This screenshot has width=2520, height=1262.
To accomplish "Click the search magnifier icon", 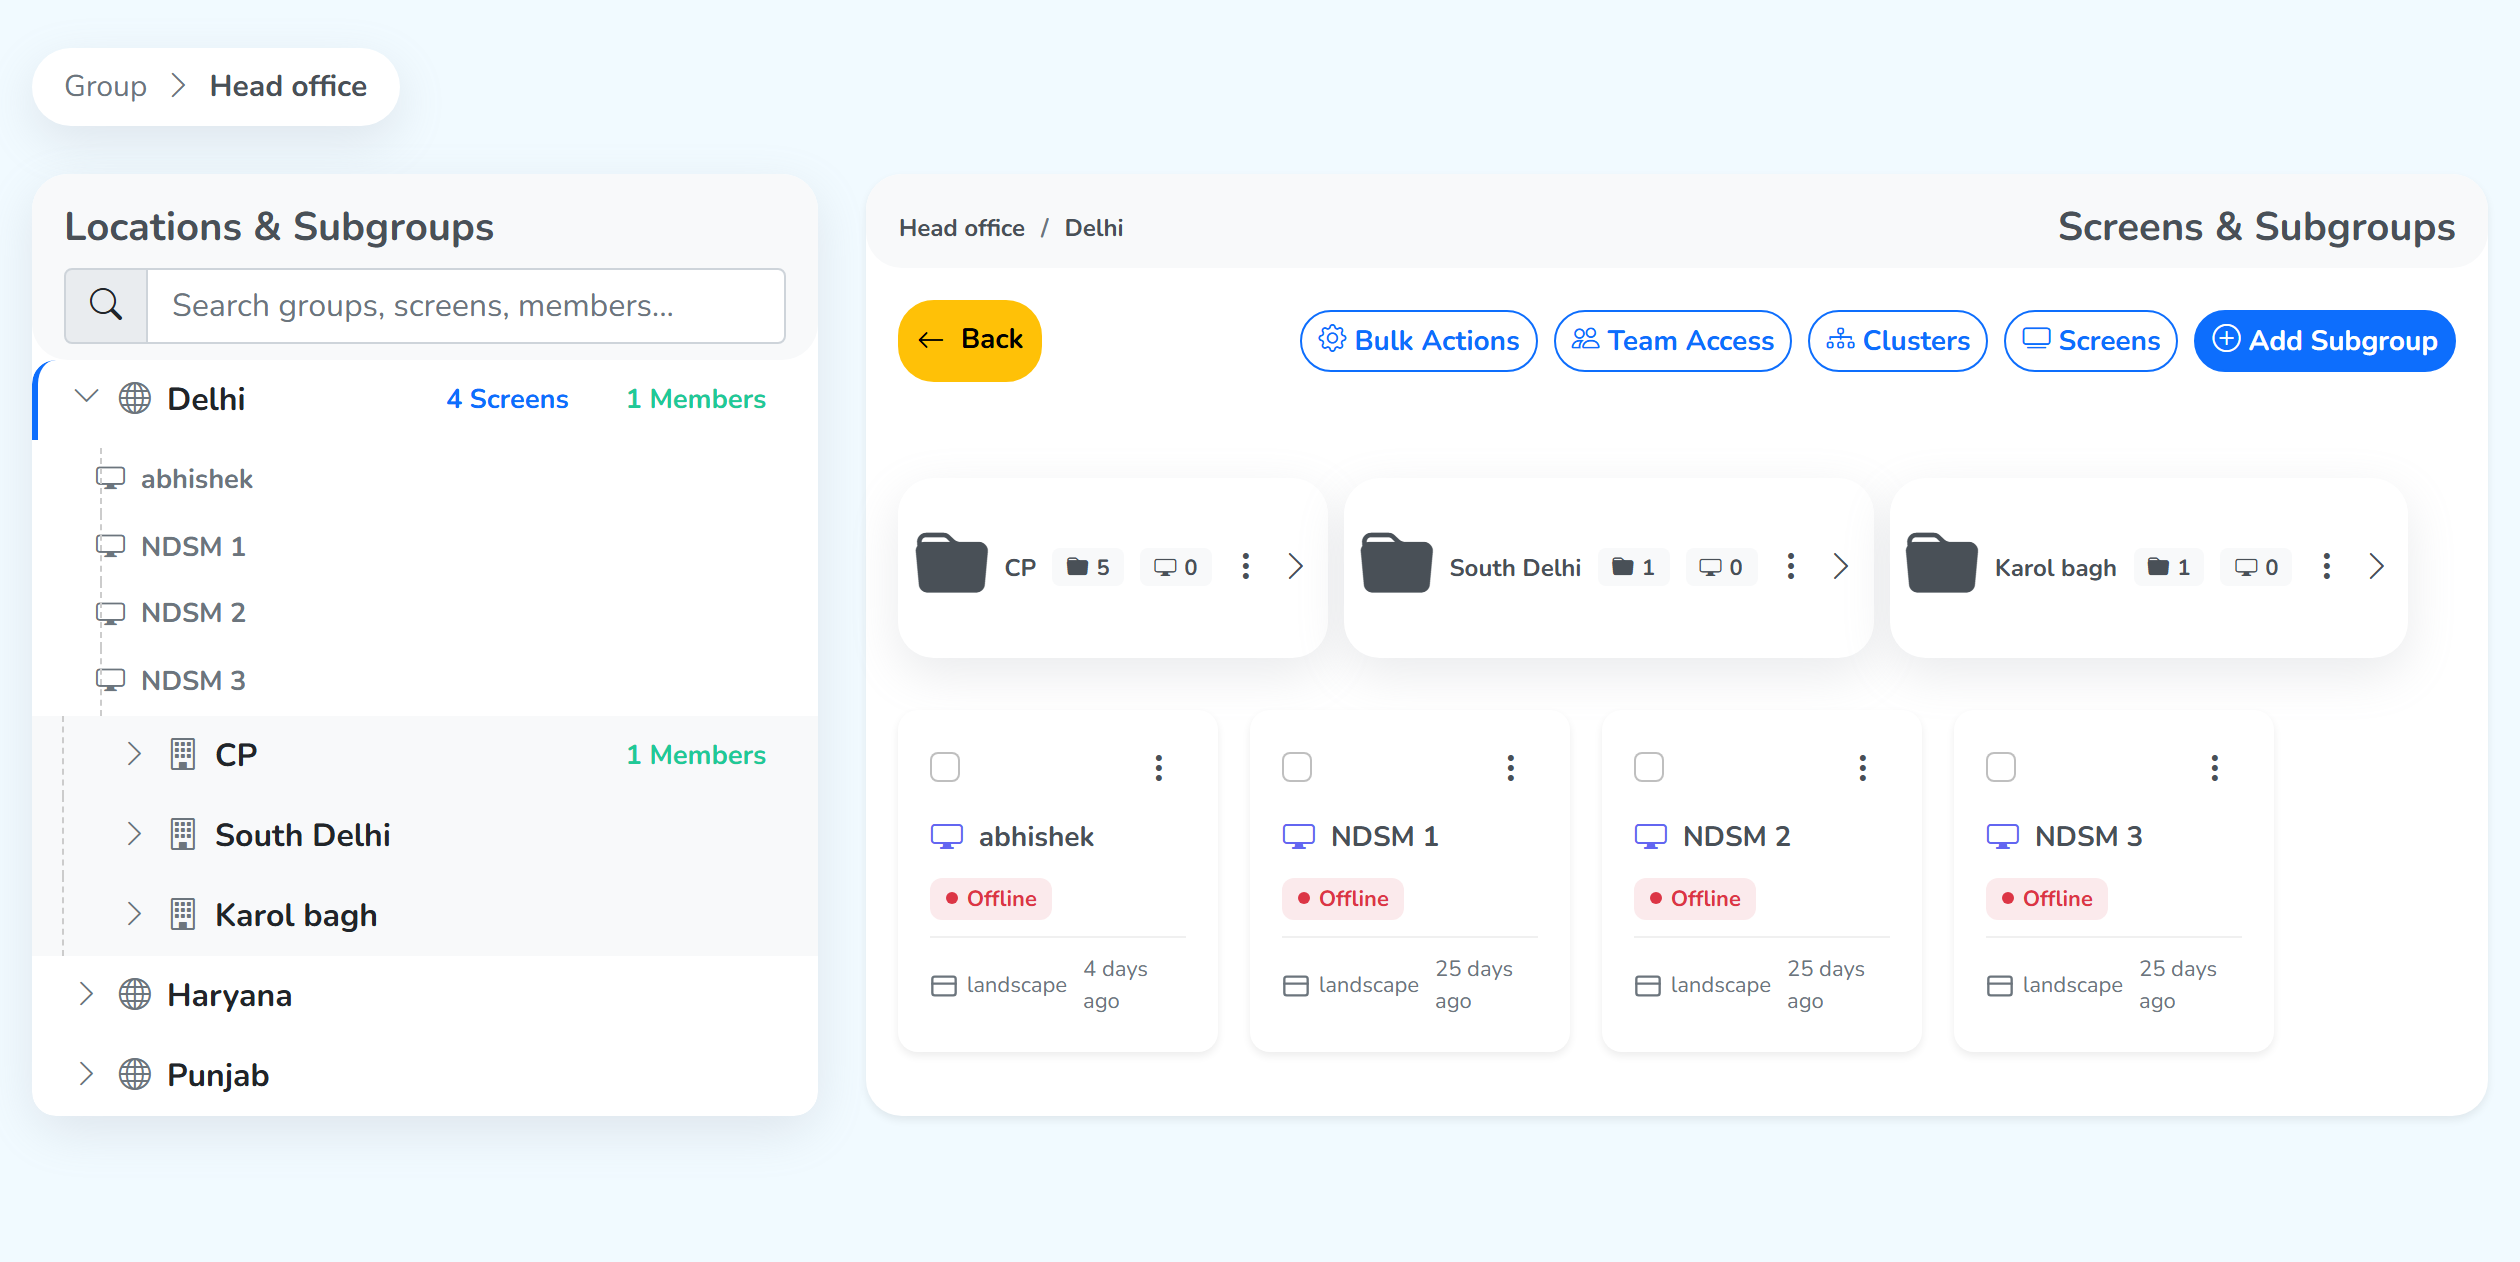I will (x=106, y=305).
